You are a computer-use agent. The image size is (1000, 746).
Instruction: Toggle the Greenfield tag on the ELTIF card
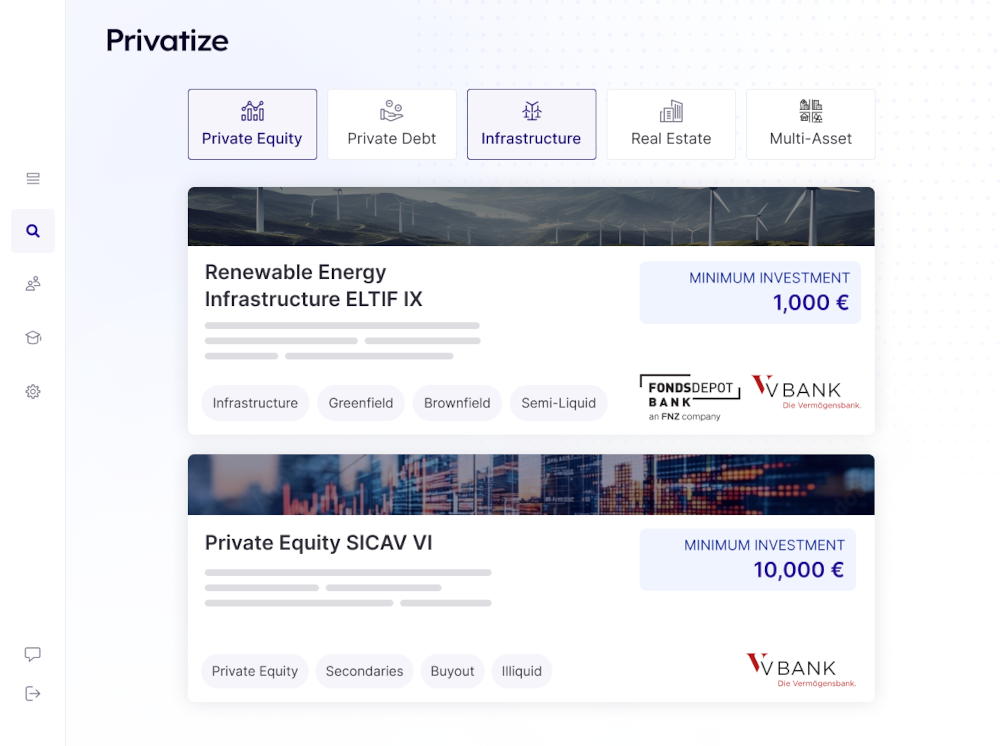click(x=360, y=403)
